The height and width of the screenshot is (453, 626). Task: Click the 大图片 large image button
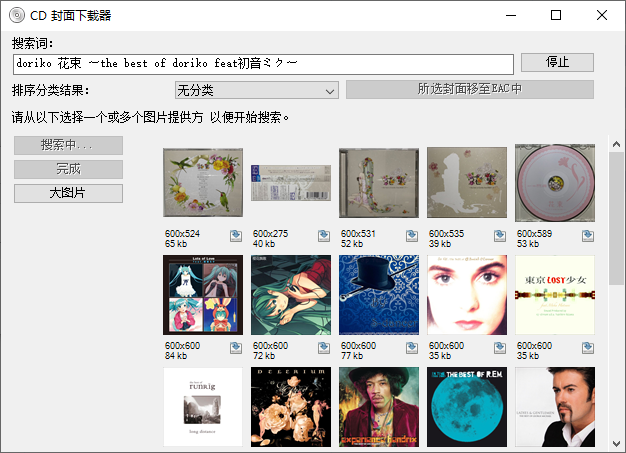click(x=68, y=193)
